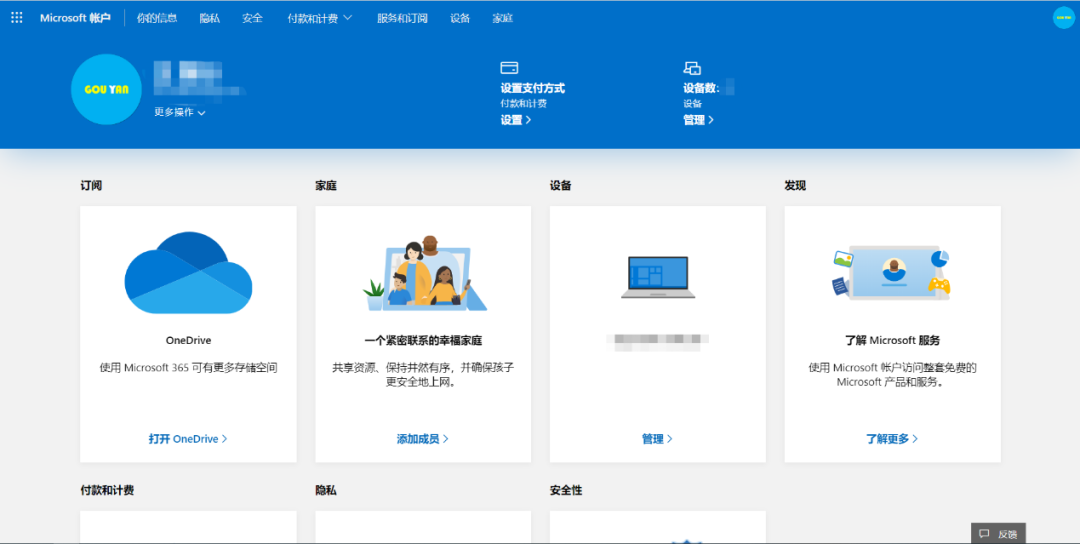Open the 隐私 navigation tab
Screen dimensions: 1080x544
click(x=209, y=19)
